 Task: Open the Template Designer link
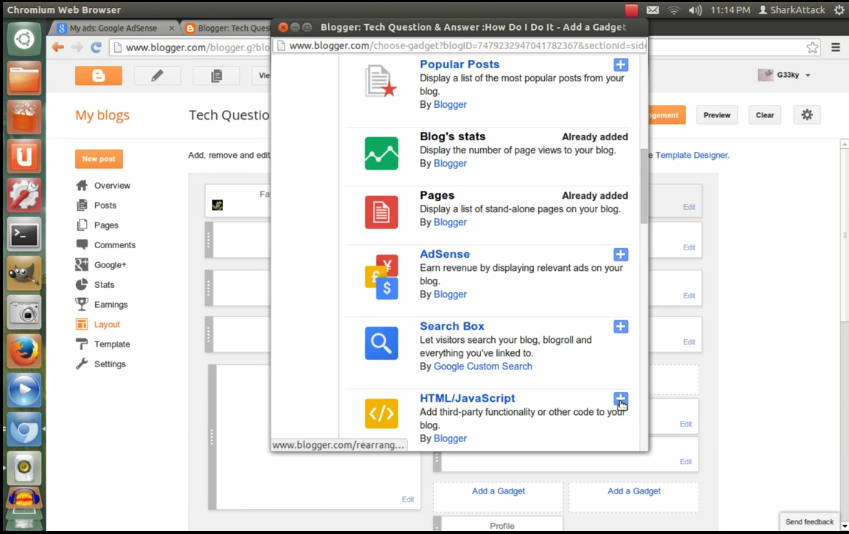point(691,155)
